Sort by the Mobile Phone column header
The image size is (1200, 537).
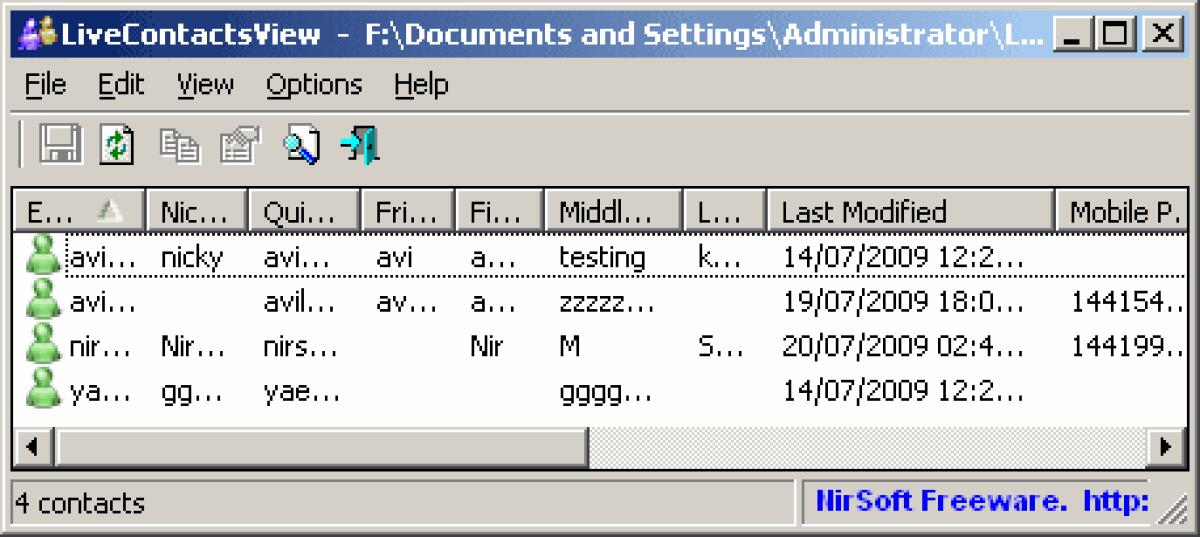[x=1121, y=211]
